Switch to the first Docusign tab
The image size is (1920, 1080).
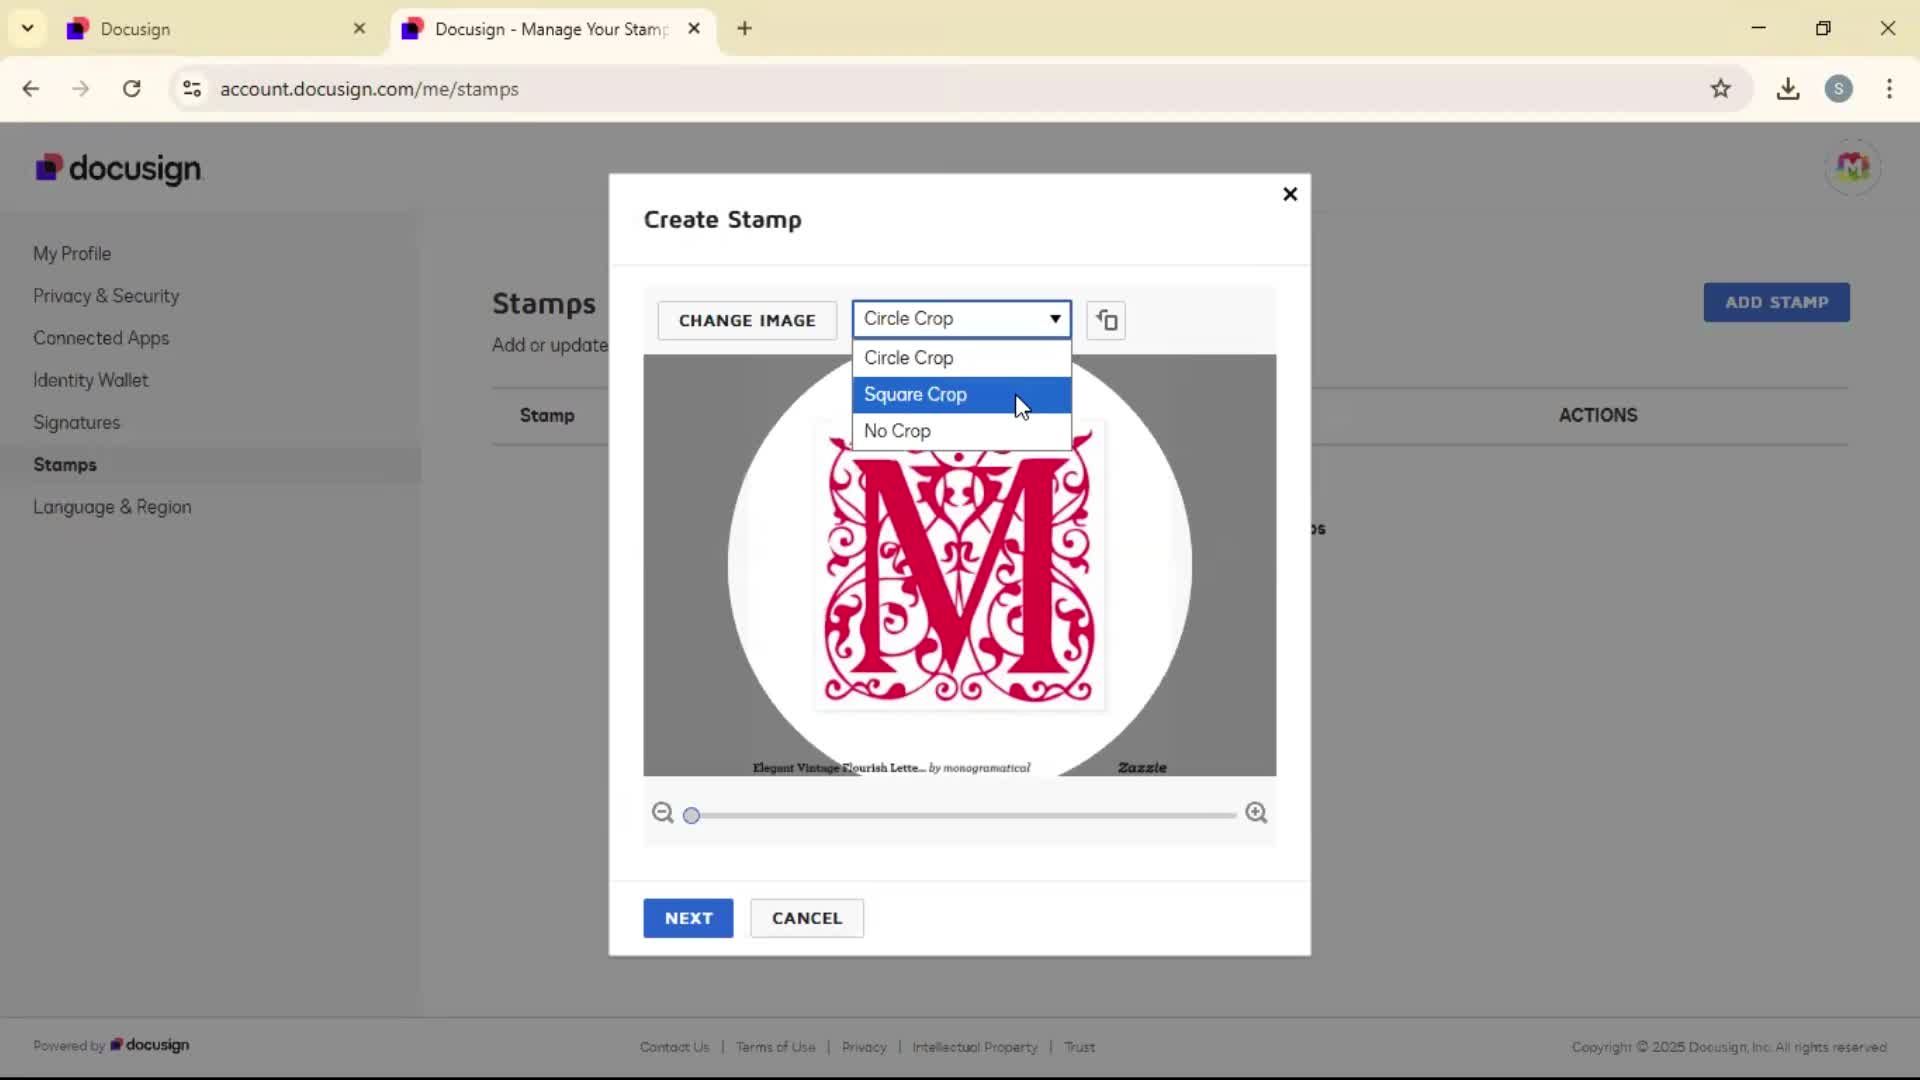[216, 29]
